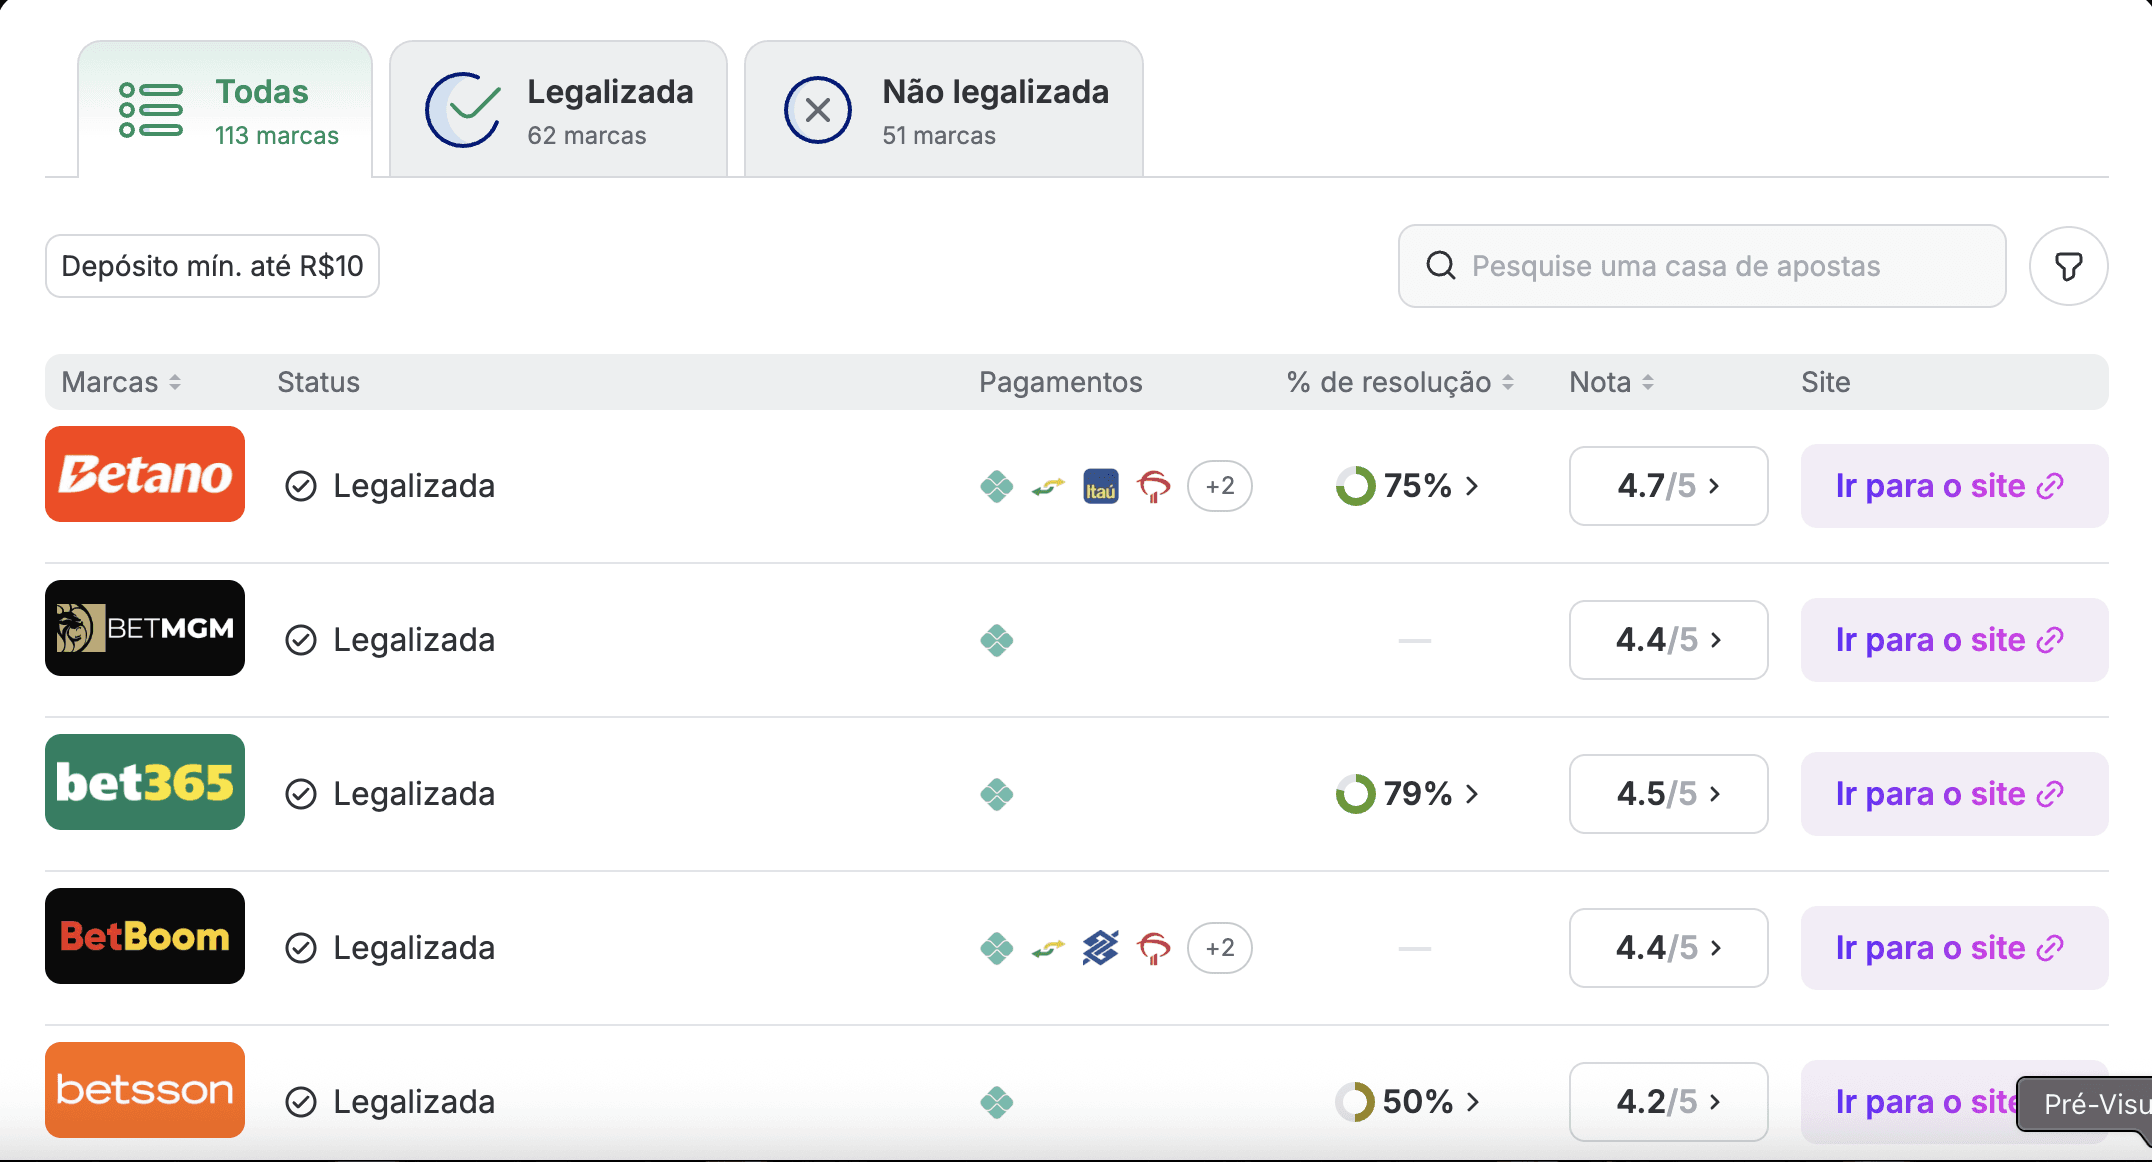Click Pix icon in betsson row
2152x1162 pixels.
tap(997, 1102)
